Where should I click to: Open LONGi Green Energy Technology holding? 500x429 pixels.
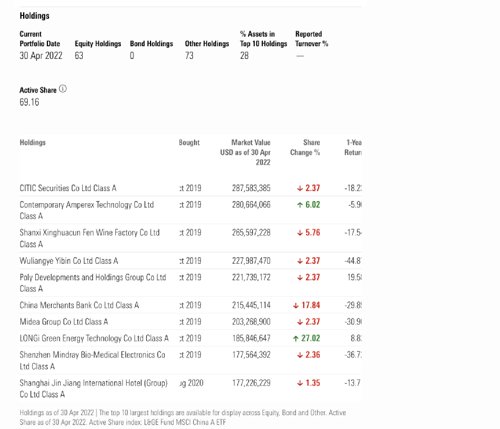click(x=94, y=338)
